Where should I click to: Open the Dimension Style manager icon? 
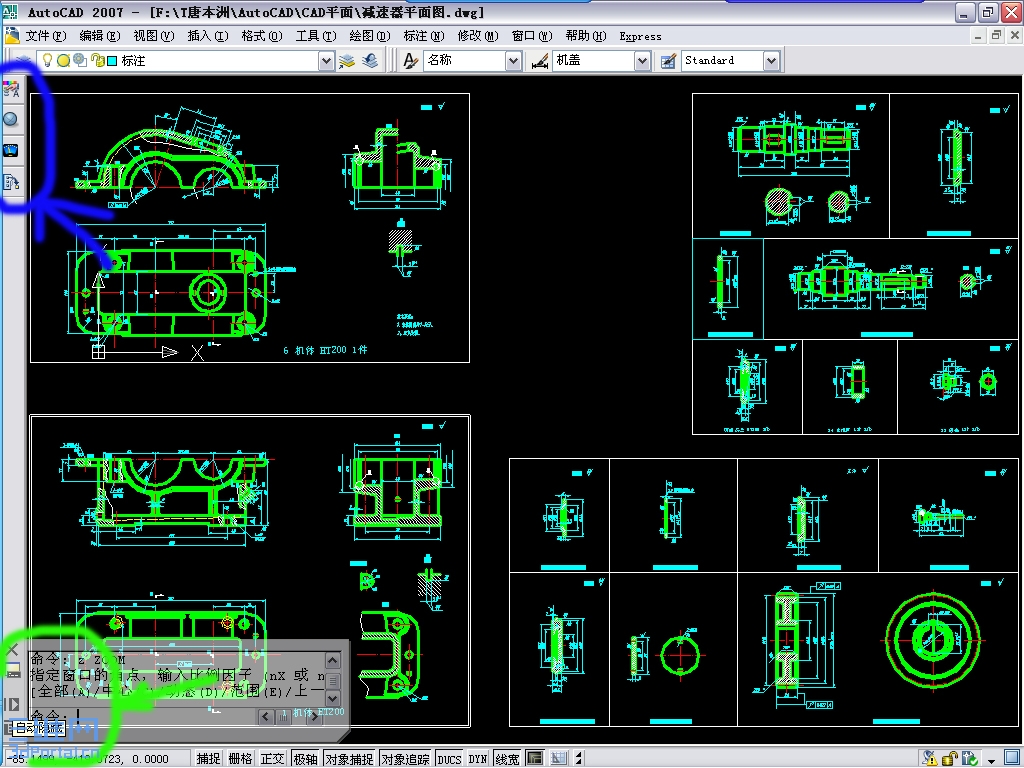(x=540, y=60)
